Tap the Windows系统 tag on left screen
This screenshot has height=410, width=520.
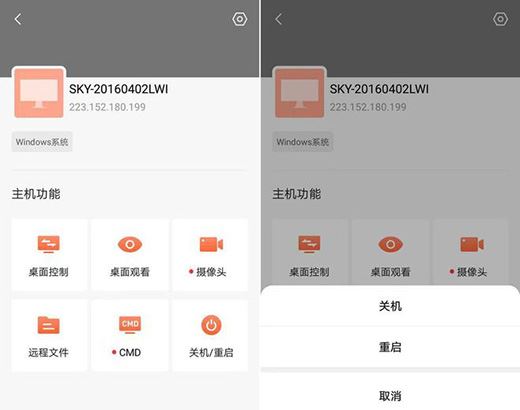click(42, 142)
